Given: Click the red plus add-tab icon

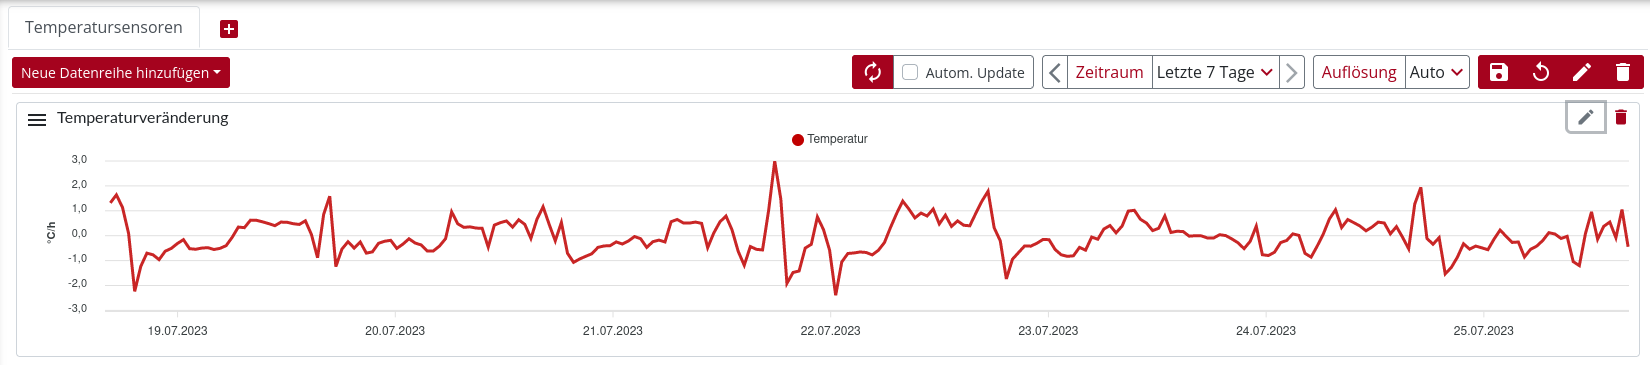Looking at the screenshot, I should pos(229,29).
